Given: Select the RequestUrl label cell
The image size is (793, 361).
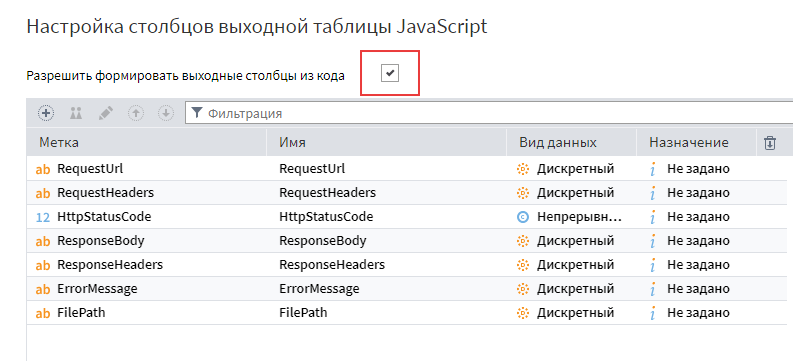Looking at the screenshot, I should pyautogui.click(x=147, y=168).
